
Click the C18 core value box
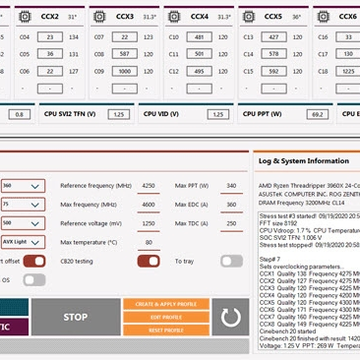[x=348, y=71]
